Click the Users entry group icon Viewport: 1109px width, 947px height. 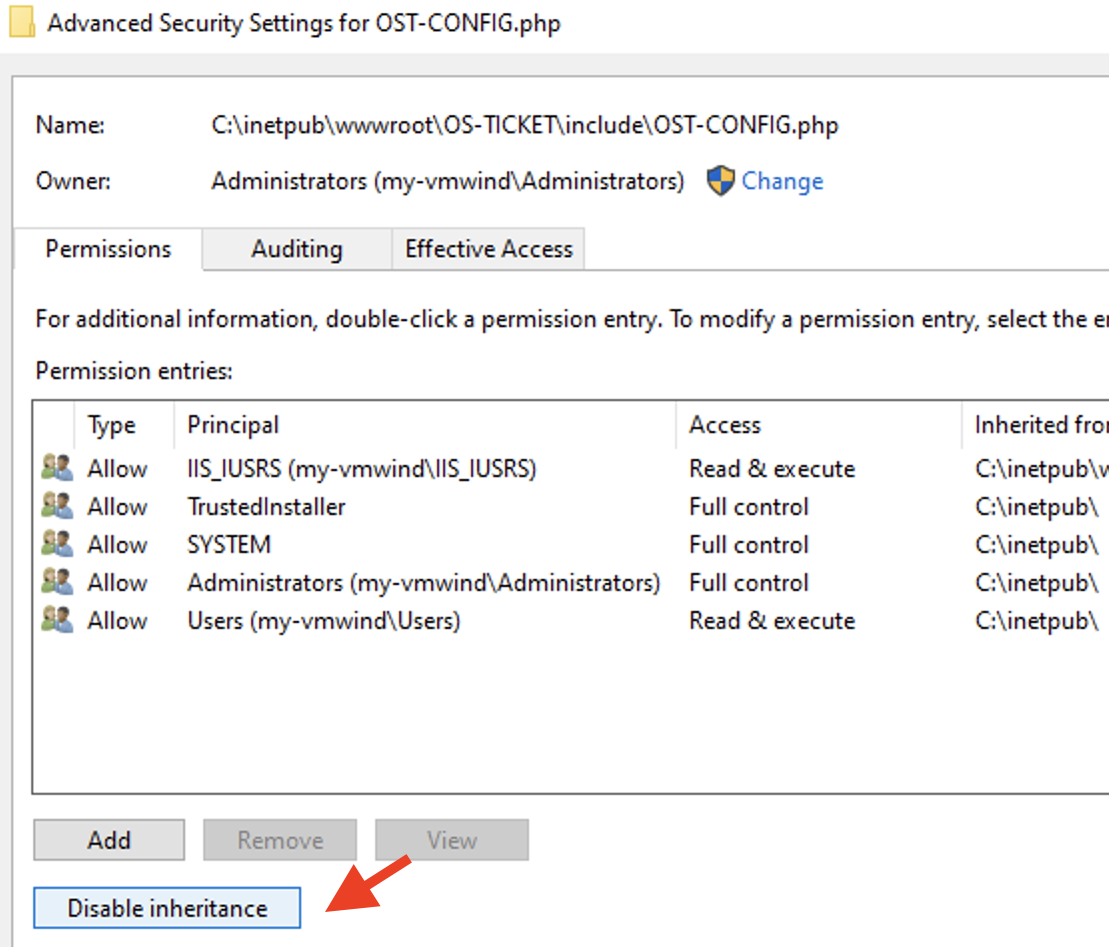[x=57, y=620]
